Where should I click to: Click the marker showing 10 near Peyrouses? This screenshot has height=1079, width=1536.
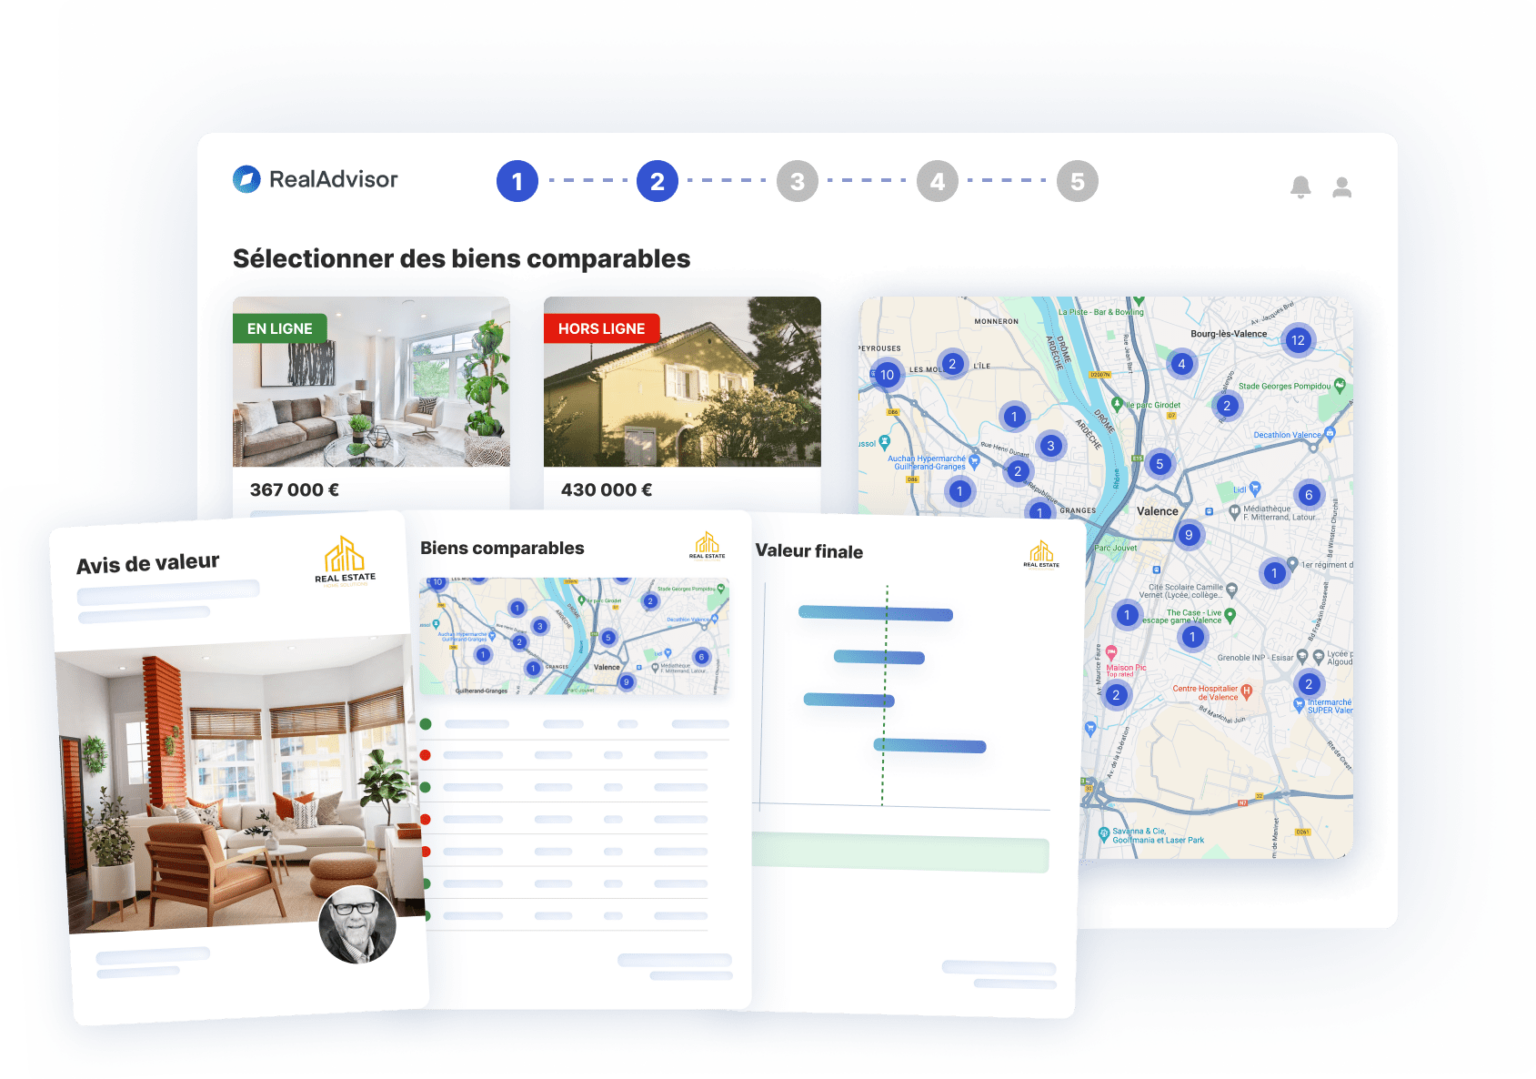pyautogui.click(x=886, y=375)
